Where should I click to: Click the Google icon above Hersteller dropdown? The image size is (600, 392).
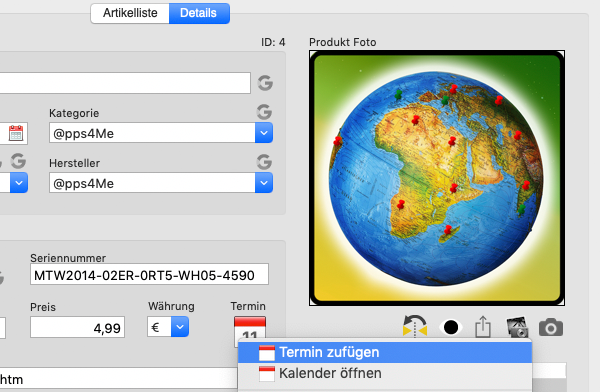tap(264, 162)
